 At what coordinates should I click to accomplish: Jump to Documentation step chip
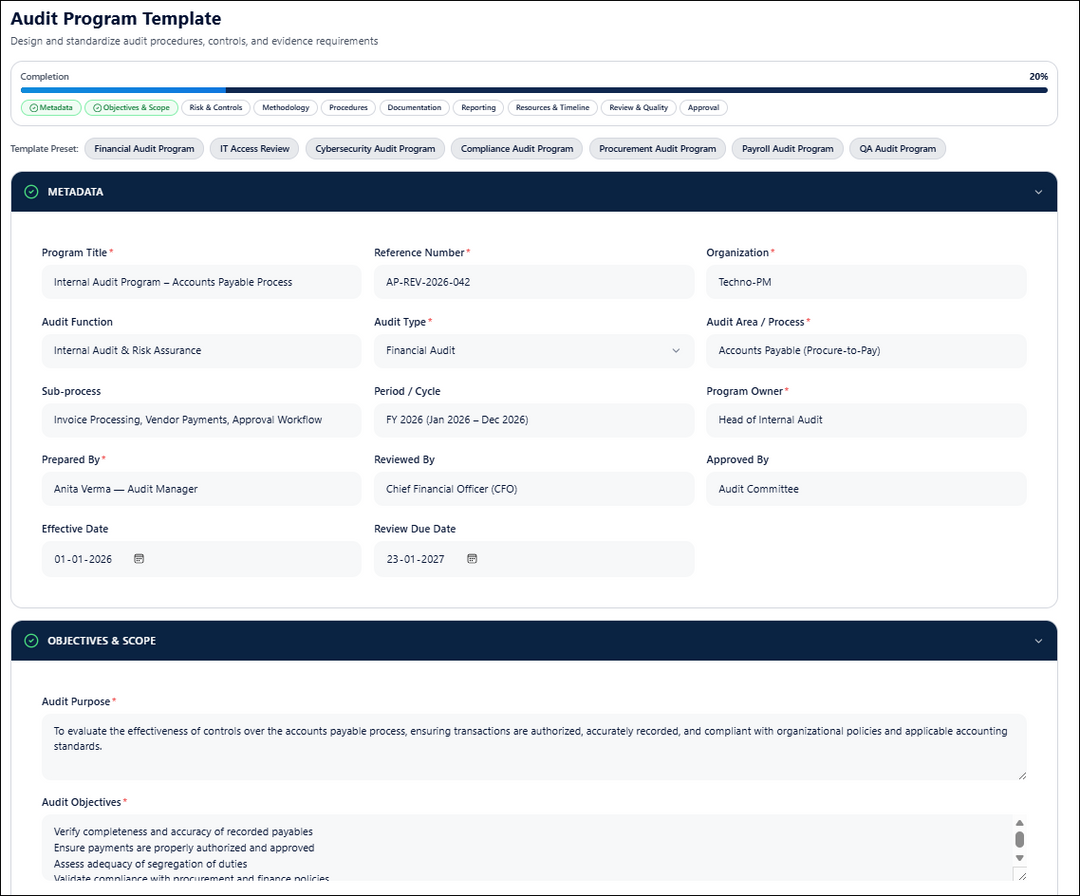click(x=414, y=107)
